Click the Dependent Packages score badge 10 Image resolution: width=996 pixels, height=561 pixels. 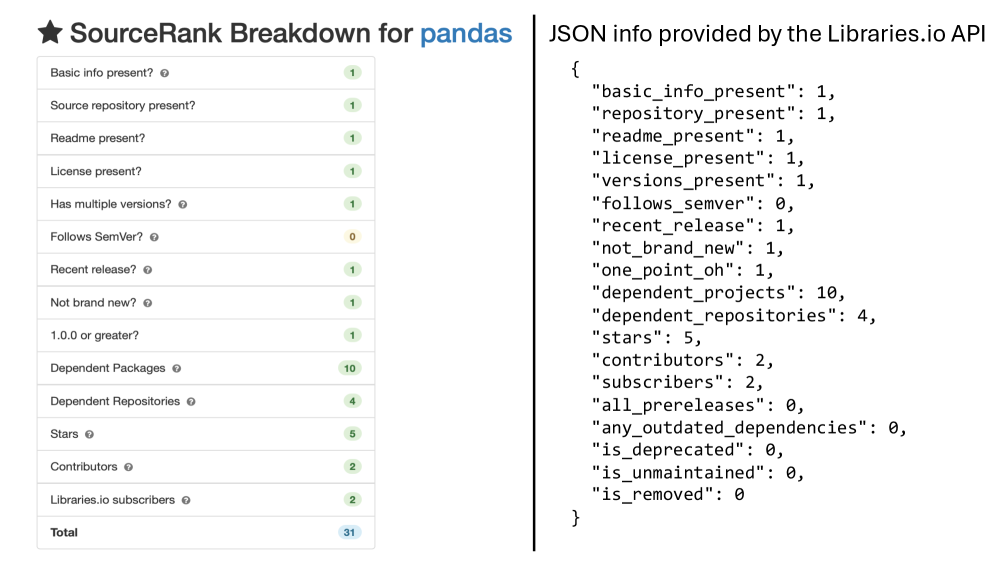click(x=349, y=368)
